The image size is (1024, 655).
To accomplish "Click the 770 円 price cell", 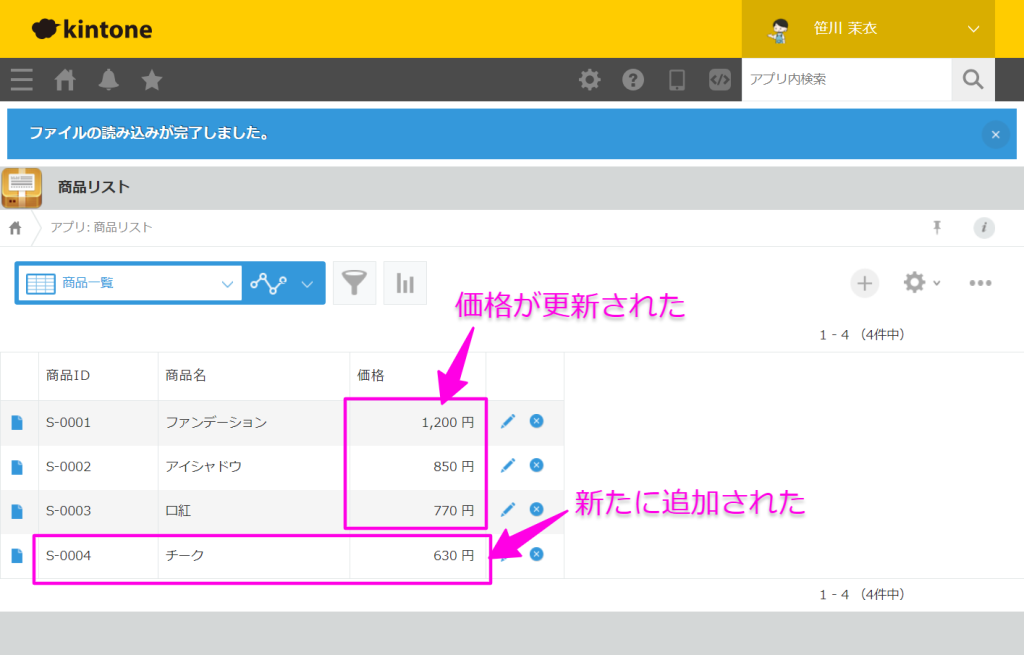I will [418, 511].
